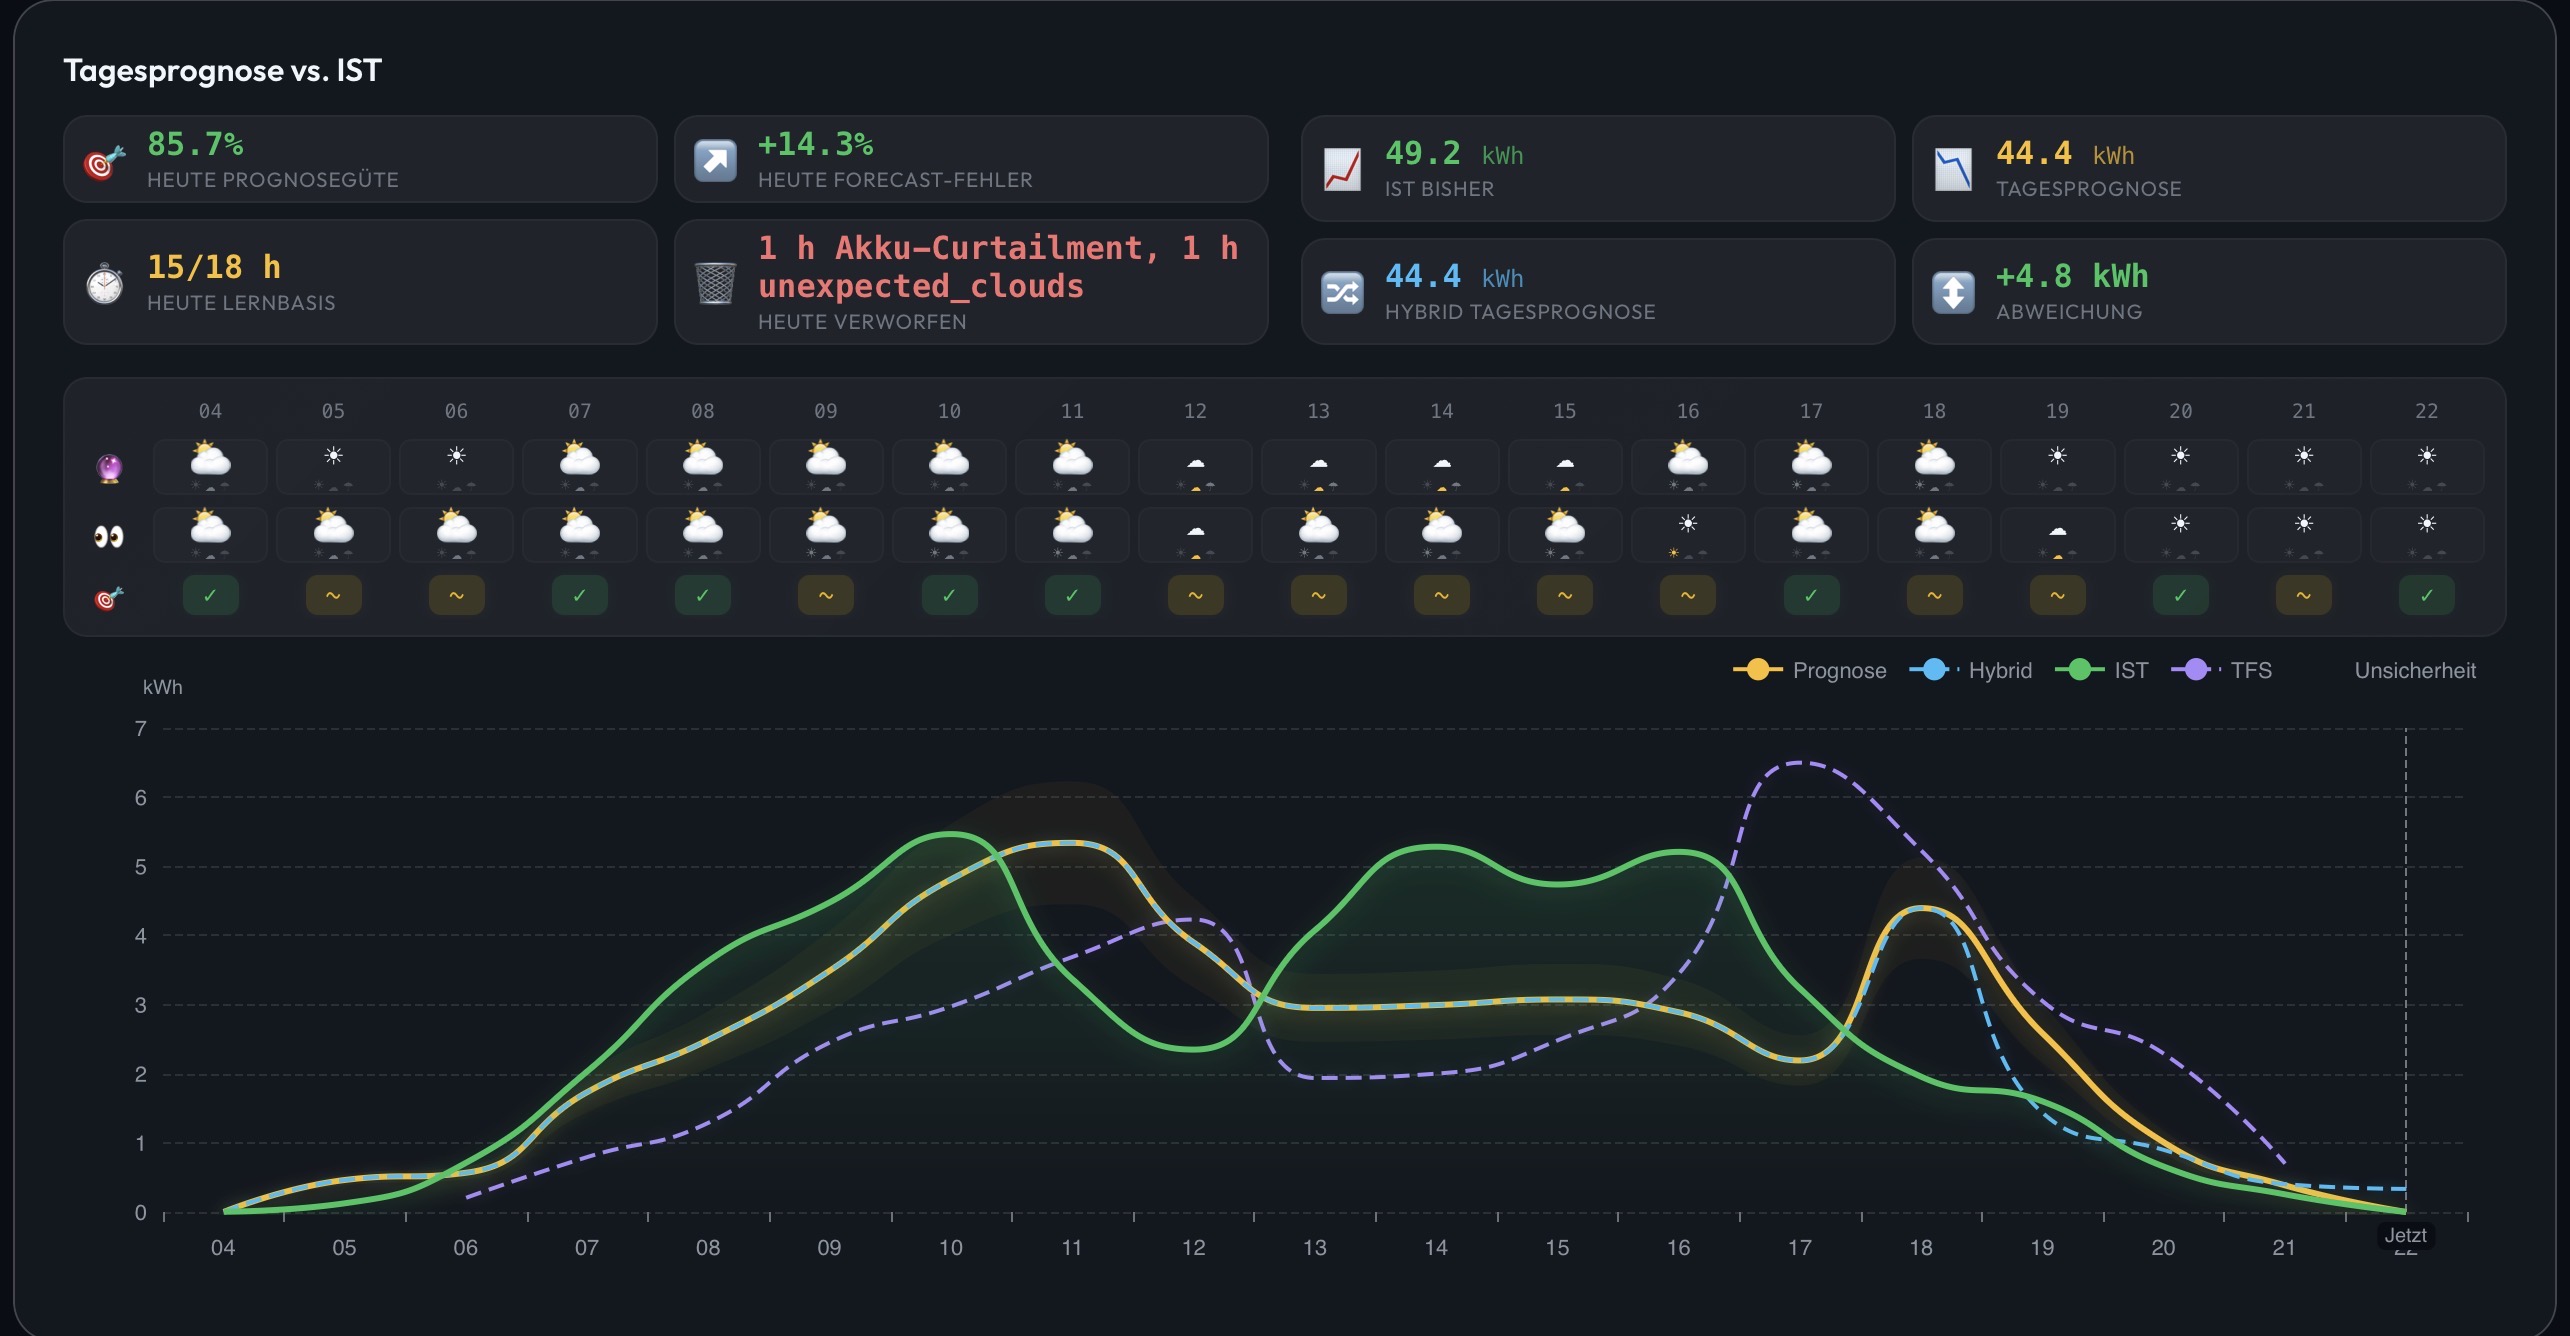Click the eyes icon heading the observed weather row
The image size is (2570, 1336).
coord(109,537)
